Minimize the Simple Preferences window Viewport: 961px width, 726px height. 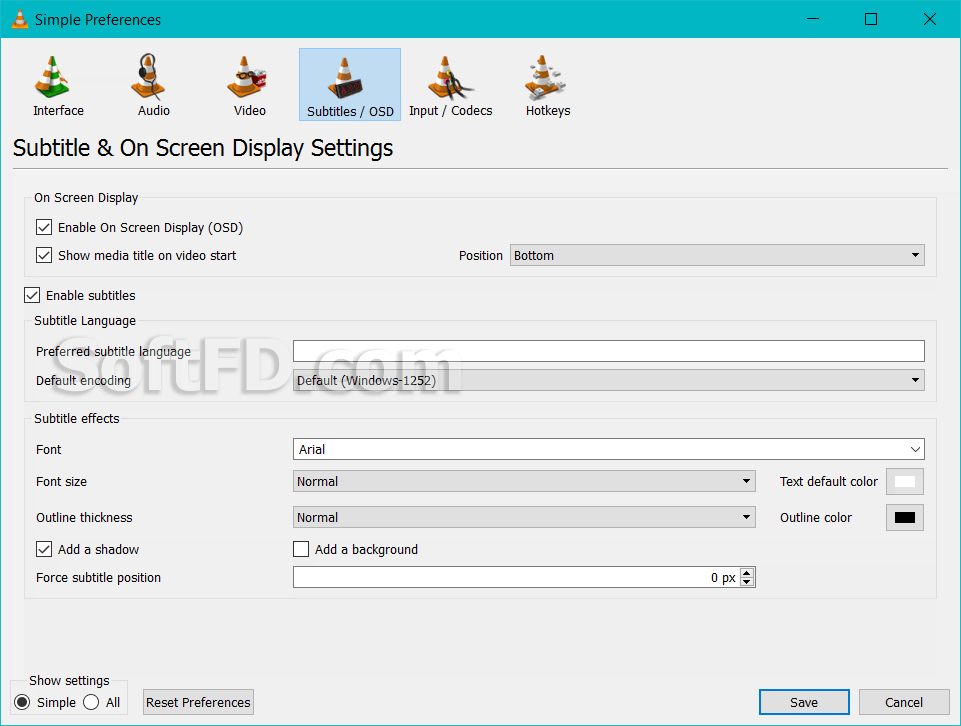[813, 19]
